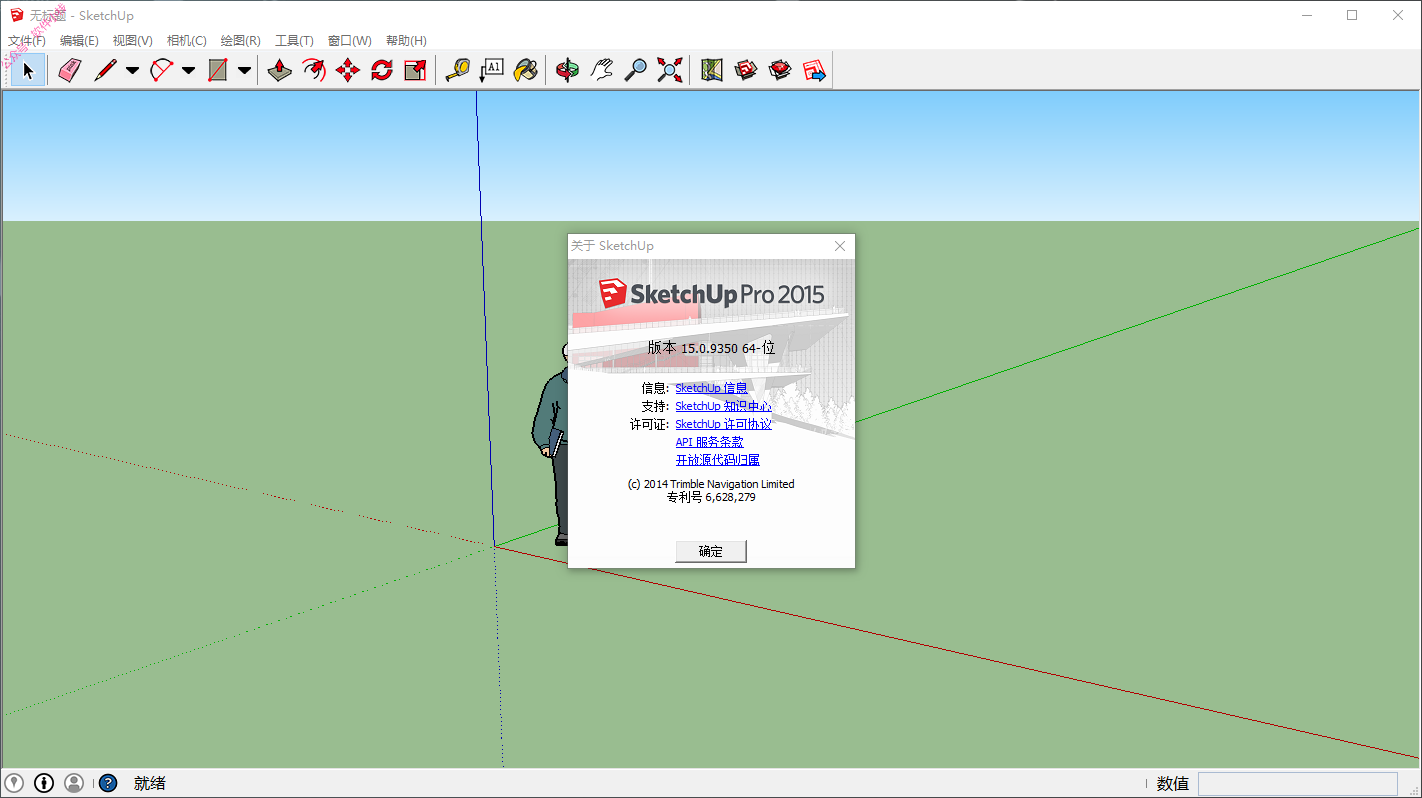The width and height of the screenshot is (1422, 798).
Task: Open the SketchUp 许可协议 link
Action: [x=723, y=424]
